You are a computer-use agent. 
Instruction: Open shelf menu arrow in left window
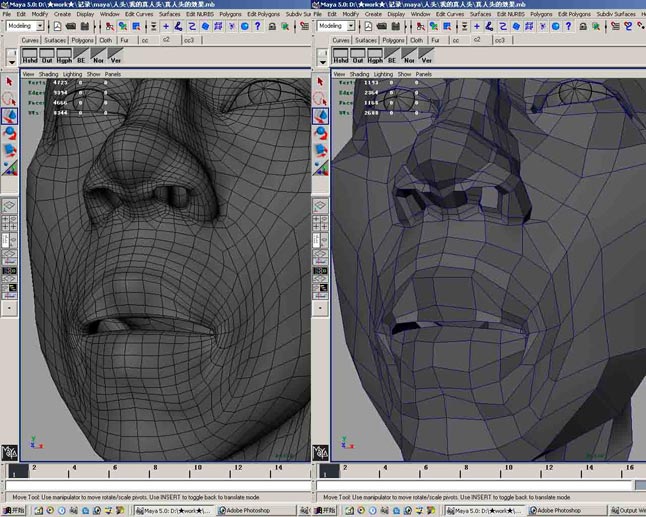12,62
